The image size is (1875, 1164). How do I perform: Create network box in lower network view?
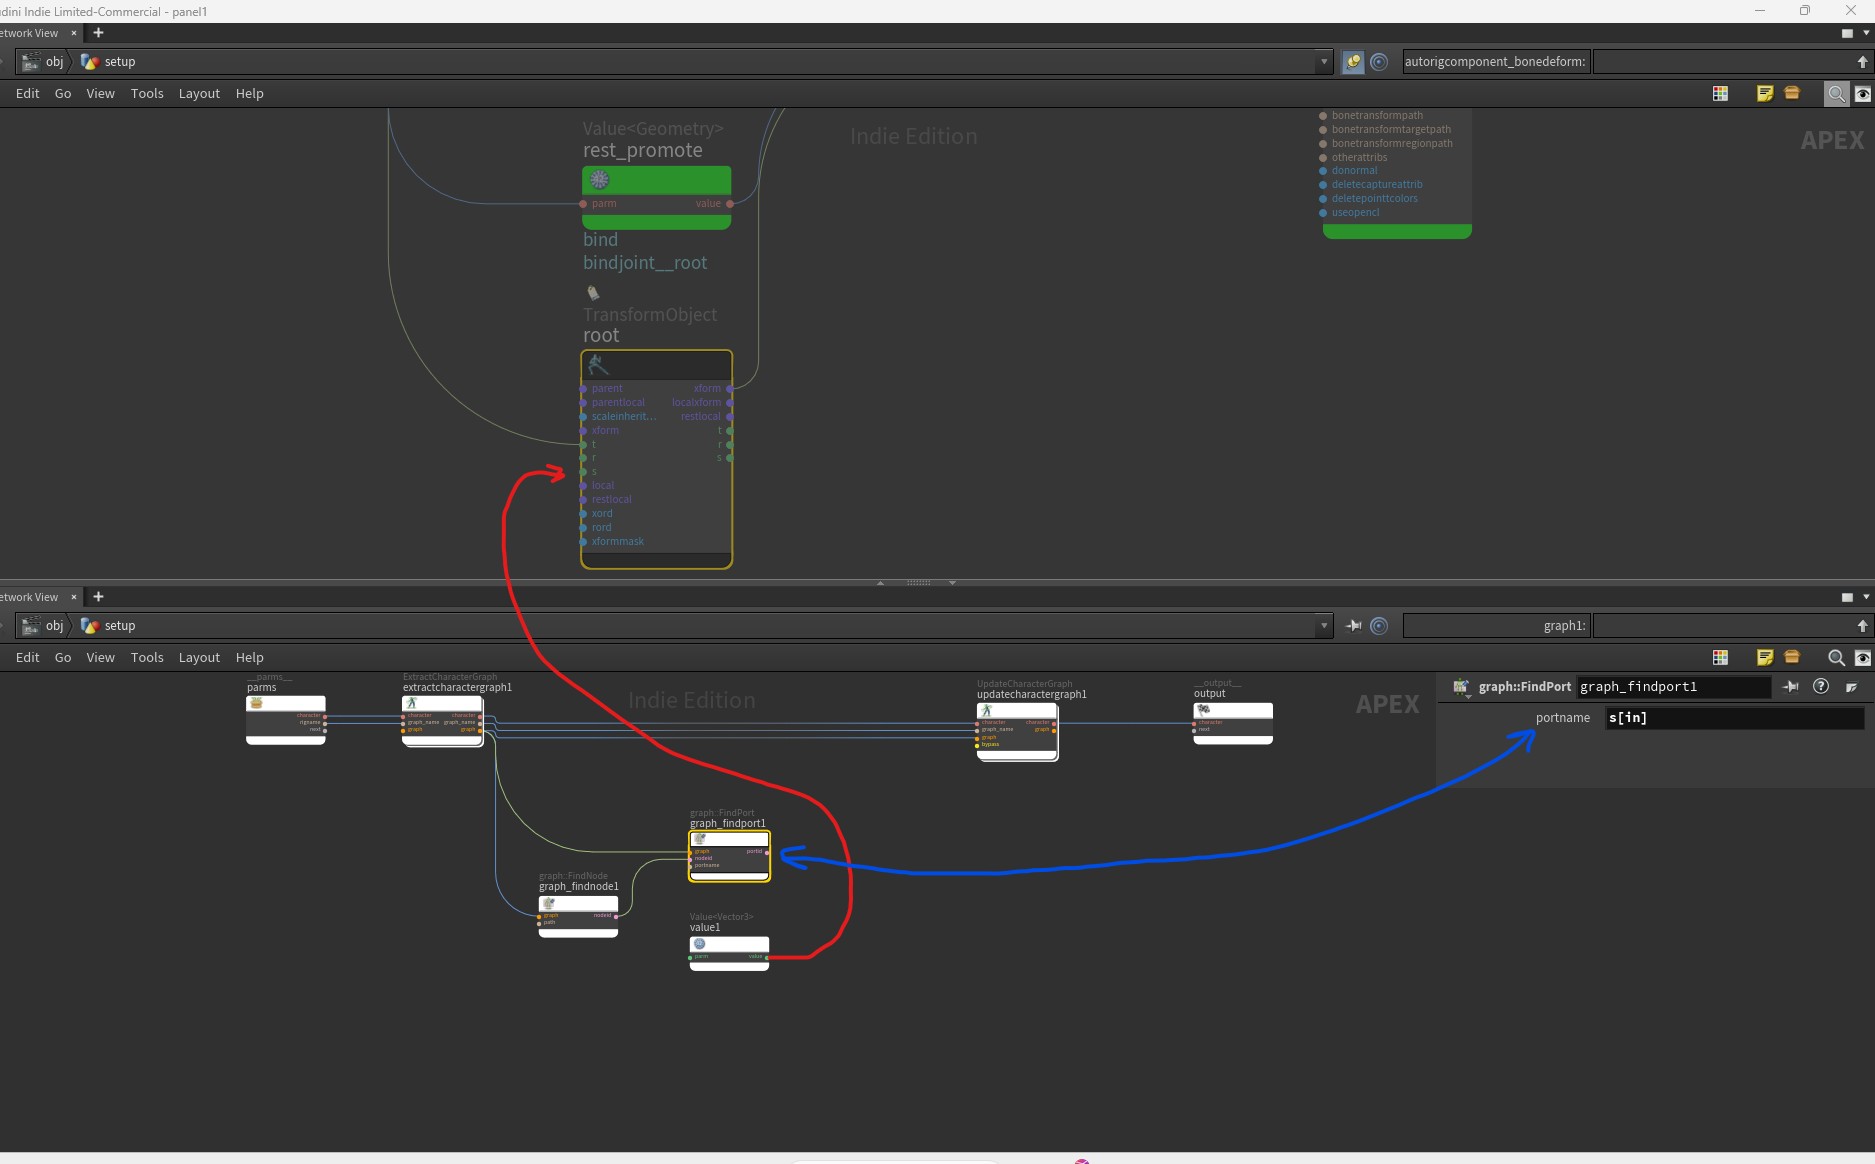pos(1792,657)
